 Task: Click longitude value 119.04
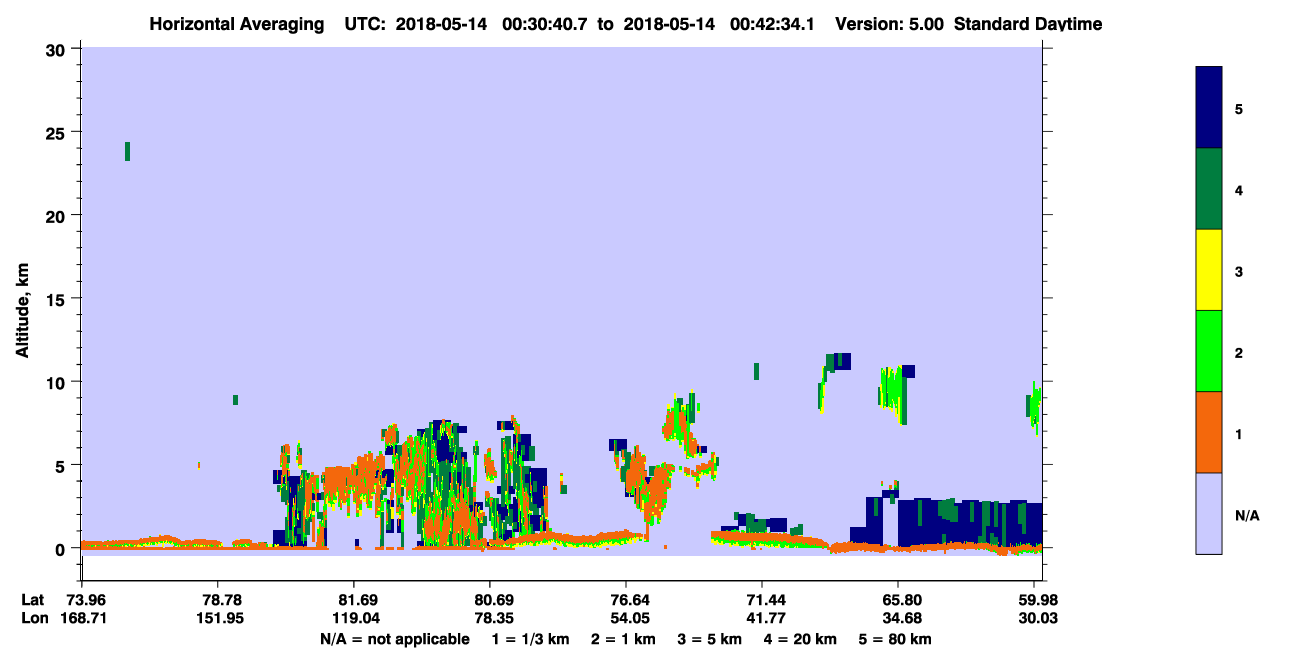click(354, 618)
